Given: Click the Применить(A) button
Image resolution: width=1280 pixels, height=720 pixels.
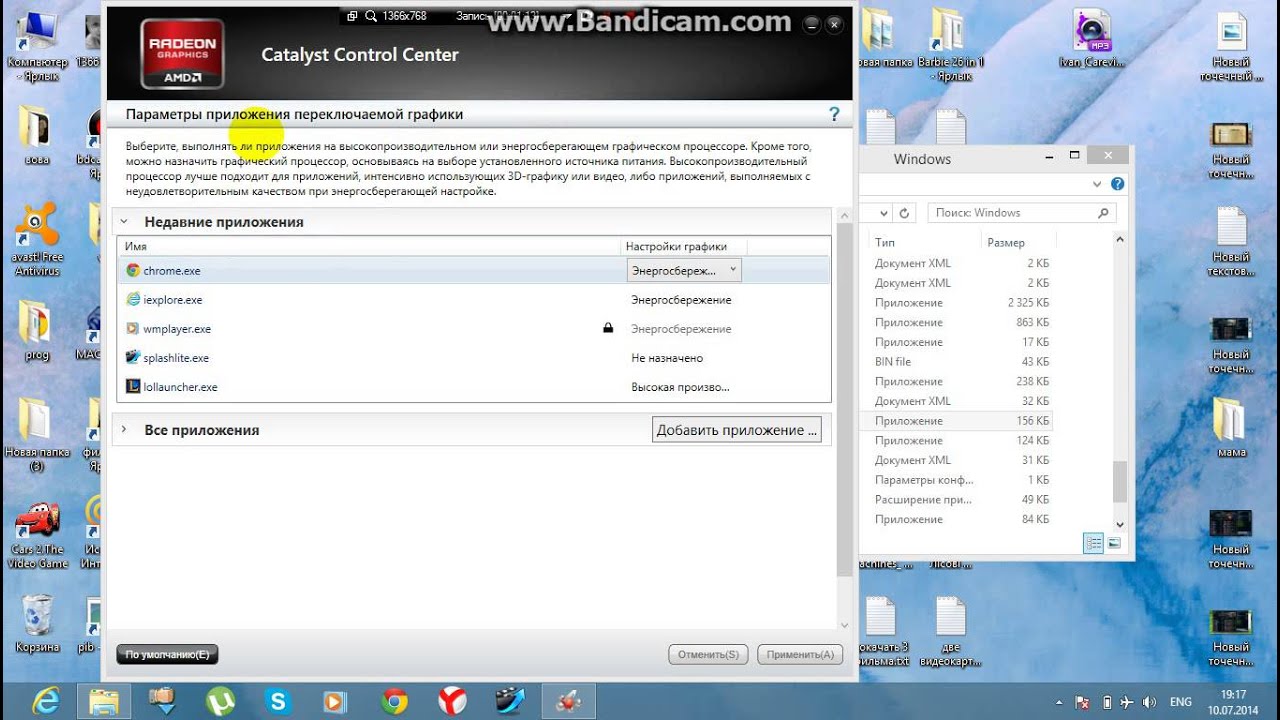Looking at the screenshot, I should (800, 654).
